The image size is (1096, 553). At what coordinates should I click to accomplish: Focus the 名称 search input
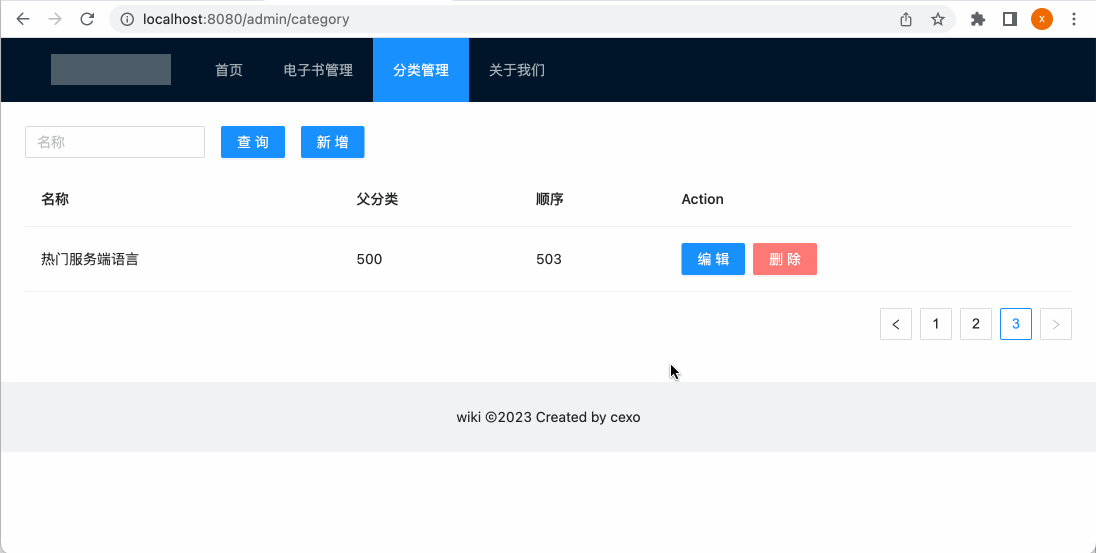pos(115,142)
